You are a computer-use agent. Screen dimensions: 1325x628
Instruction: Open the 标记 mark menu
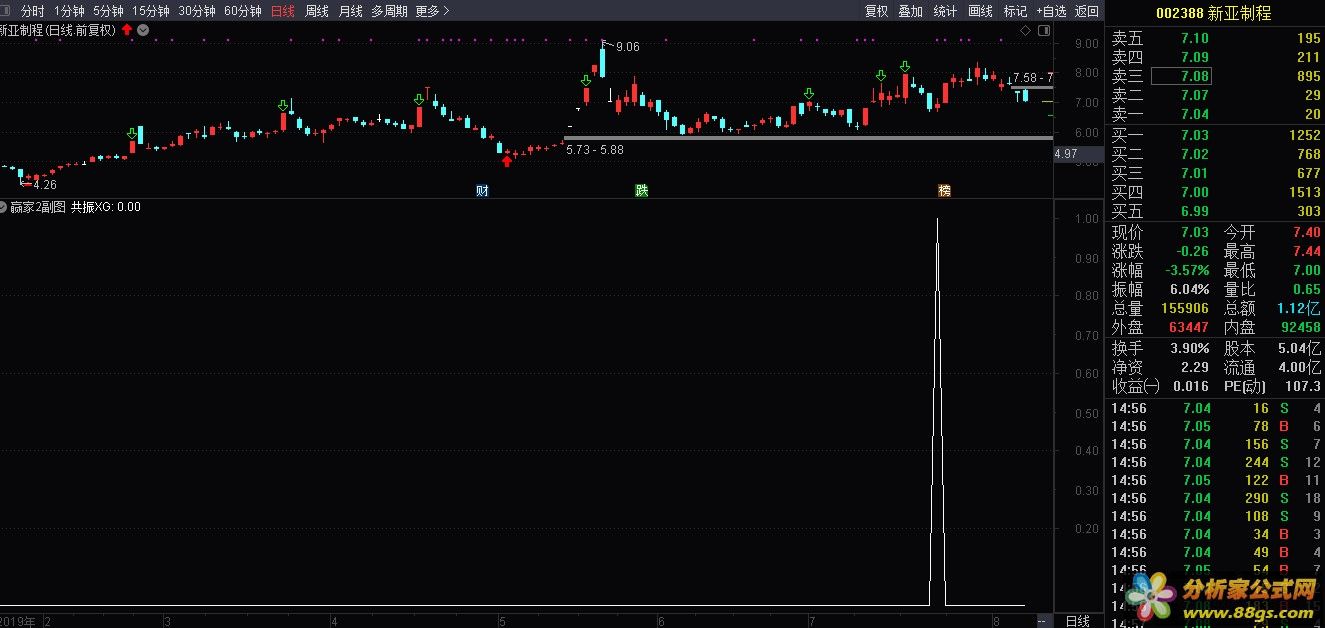[1015, 11]
